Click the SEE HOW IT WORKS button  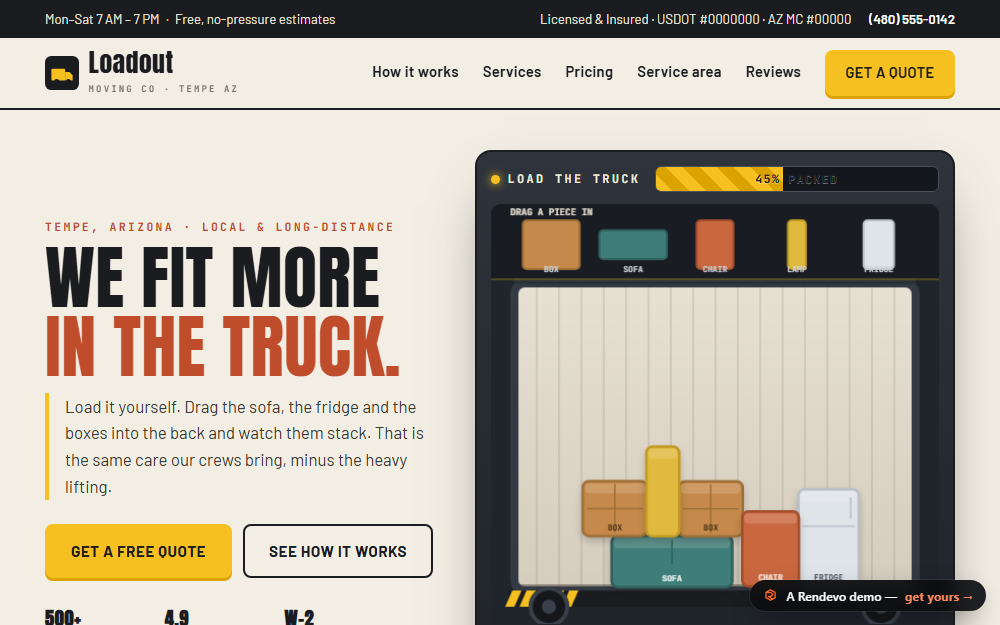click(x=337, y=552)
